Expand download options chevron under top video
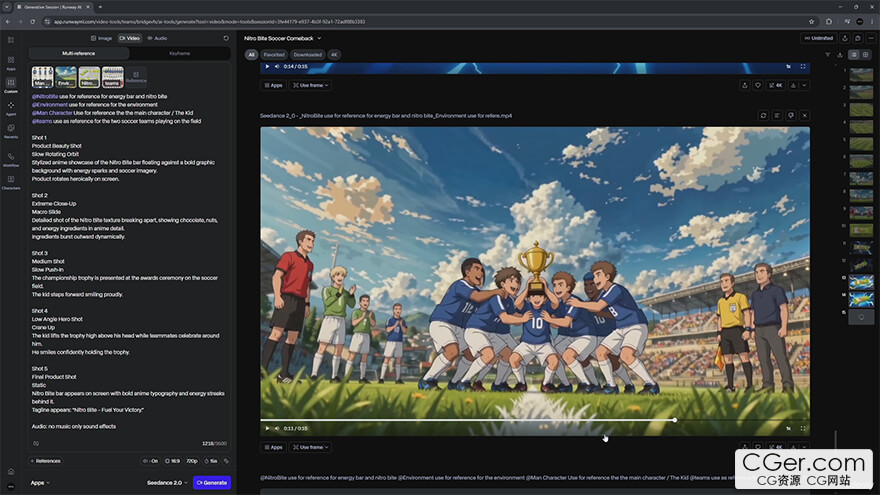 [x=804, y=85]
